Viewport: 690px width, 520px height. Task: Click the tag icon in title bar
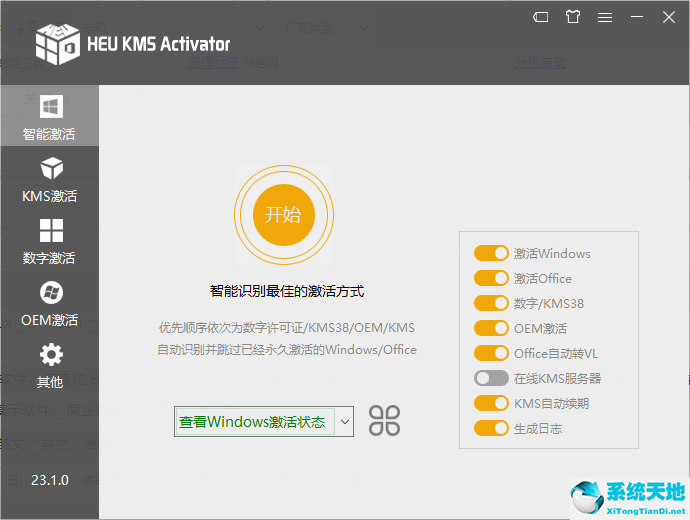(x=541, y=17)
